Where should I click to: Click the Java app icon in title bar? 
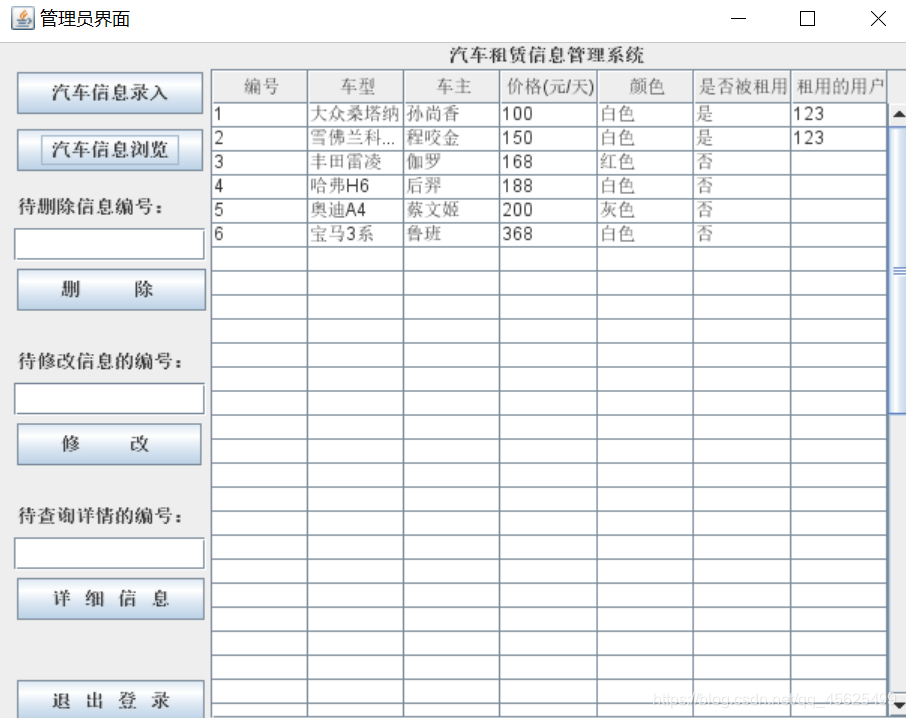pyautogui.click(x=23, y=18)
